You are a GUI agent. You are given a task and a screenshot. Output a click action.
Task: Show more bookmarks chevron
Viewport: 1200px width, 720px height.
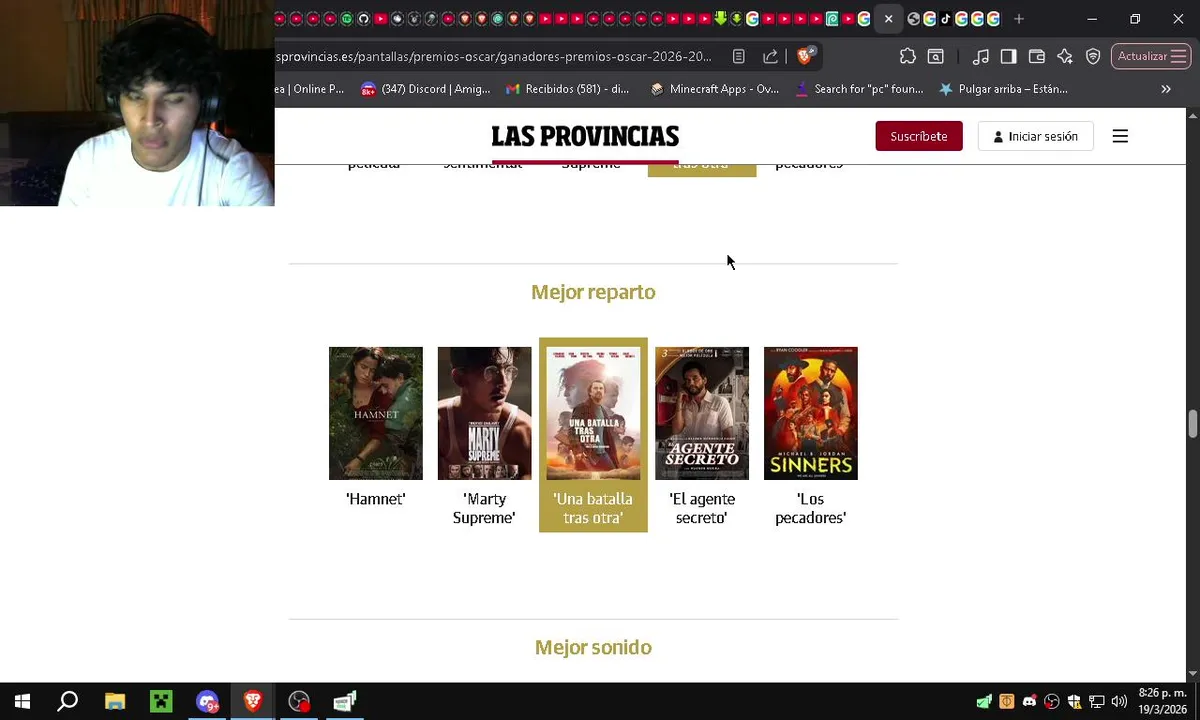click(1165, 89)
